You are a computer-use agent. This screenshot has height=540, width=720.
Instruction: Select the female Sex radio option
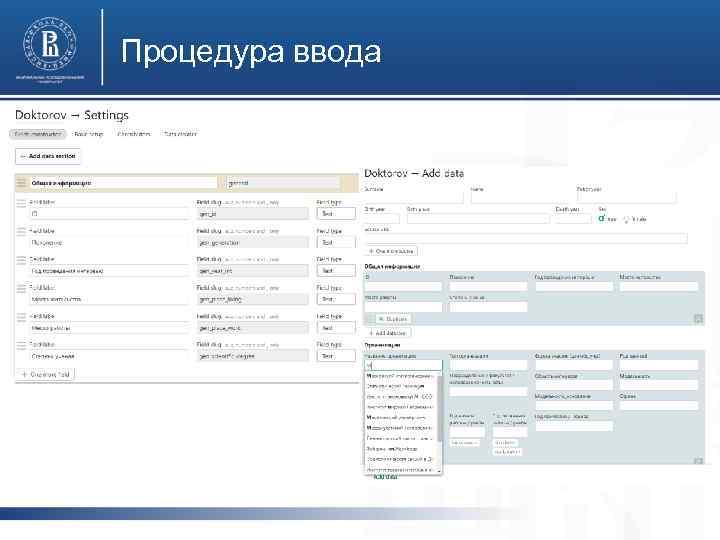(x=626, y=219)
